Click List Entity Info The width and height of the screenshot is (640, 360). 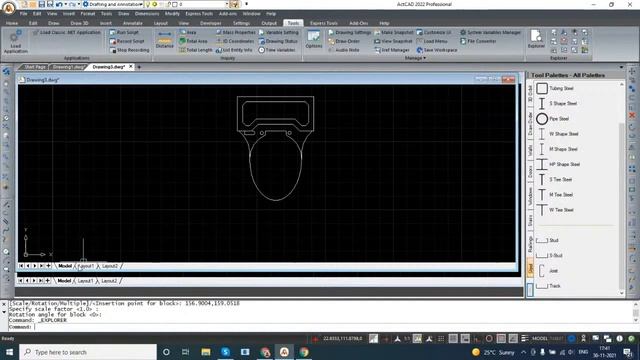pos(234,50)
